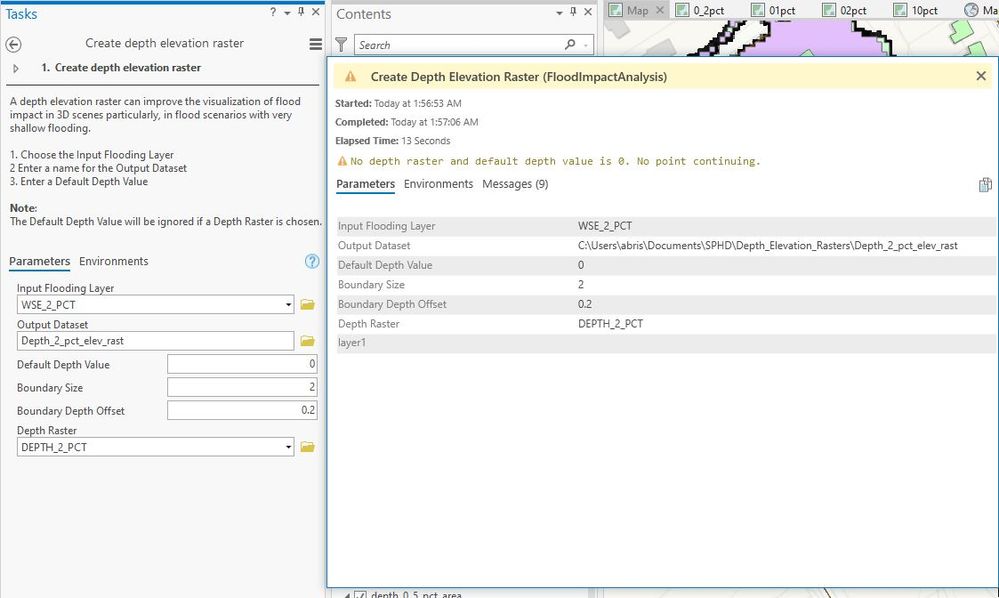Switch to the 10pct view tab
999x598 pixels.
(x=916, y=10)
